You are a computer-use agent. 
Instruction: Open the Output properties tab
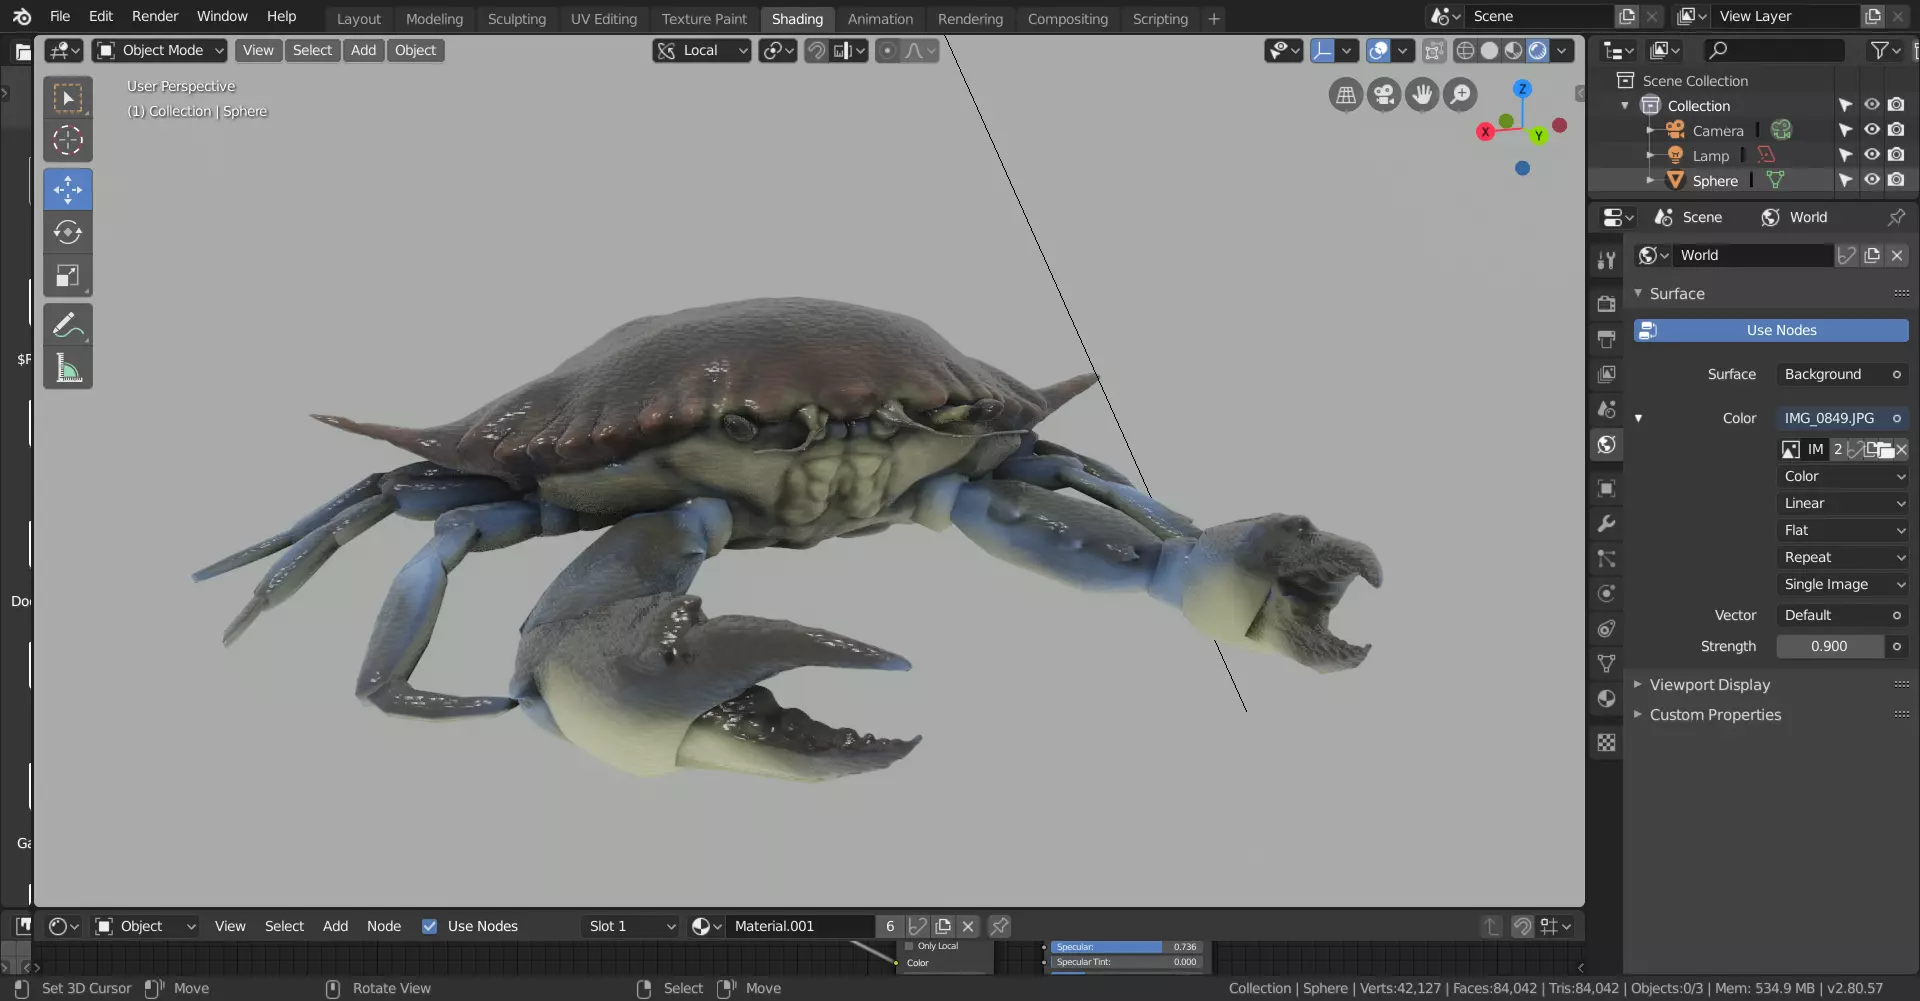click(1606, 339)
